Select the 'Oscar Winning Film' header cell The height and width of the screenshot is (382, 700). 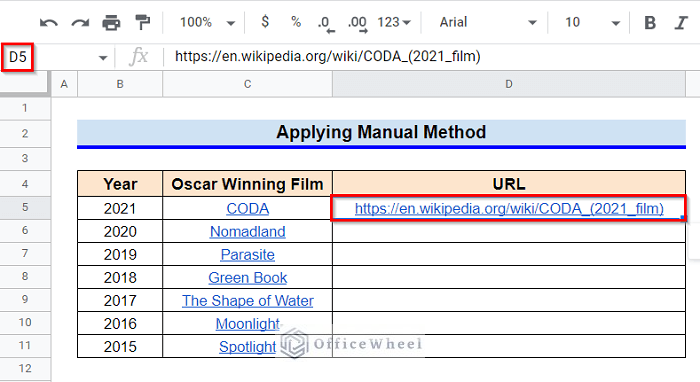[247, 184]
